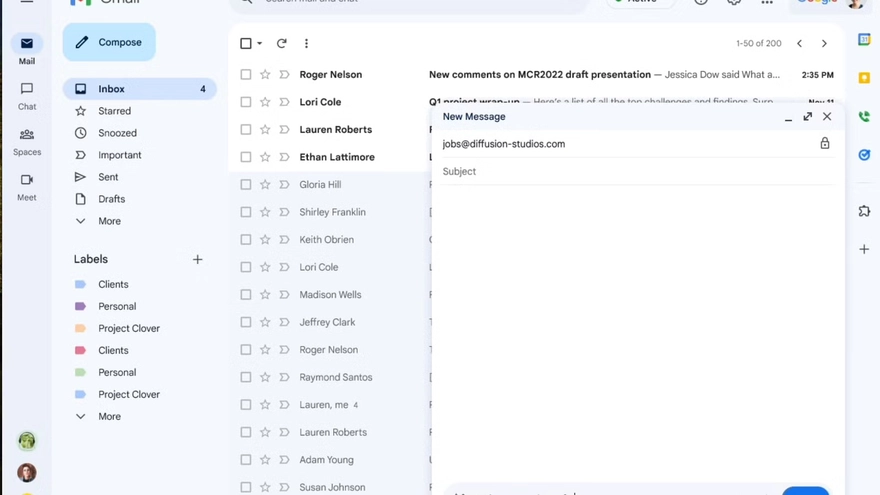Go to the Sent folder
The image size is (880, 495).
pyautogui.click(x=108, y=177)
